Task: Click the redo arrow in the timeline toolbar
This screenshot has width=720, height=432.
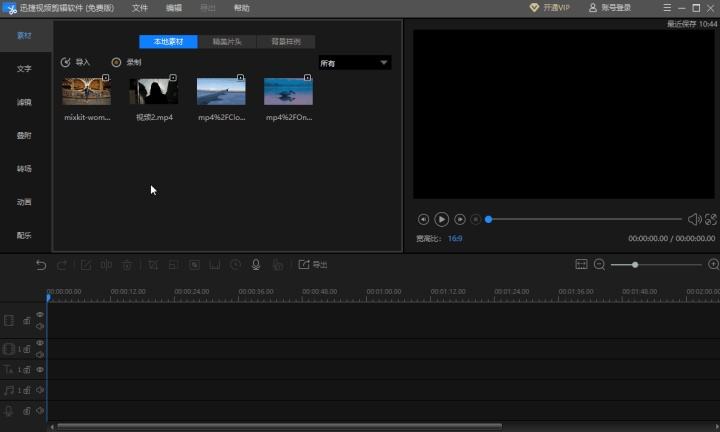Action: pos(62,265)
